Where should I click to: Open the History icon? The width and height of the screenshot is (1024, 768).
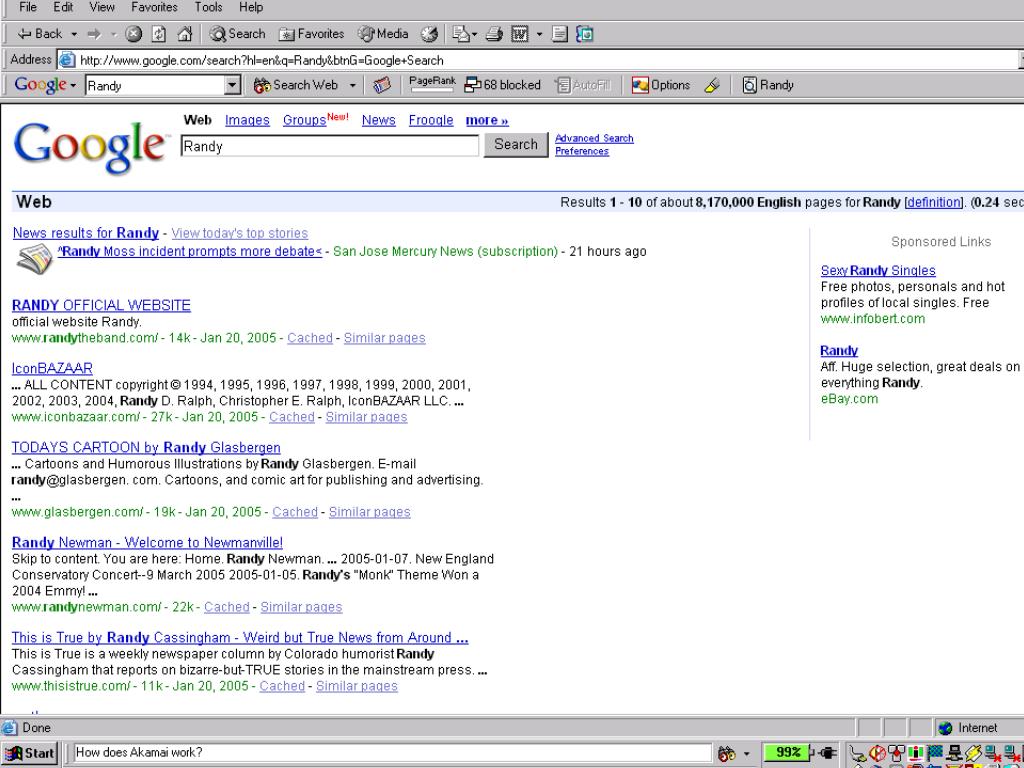click(429, 34)
